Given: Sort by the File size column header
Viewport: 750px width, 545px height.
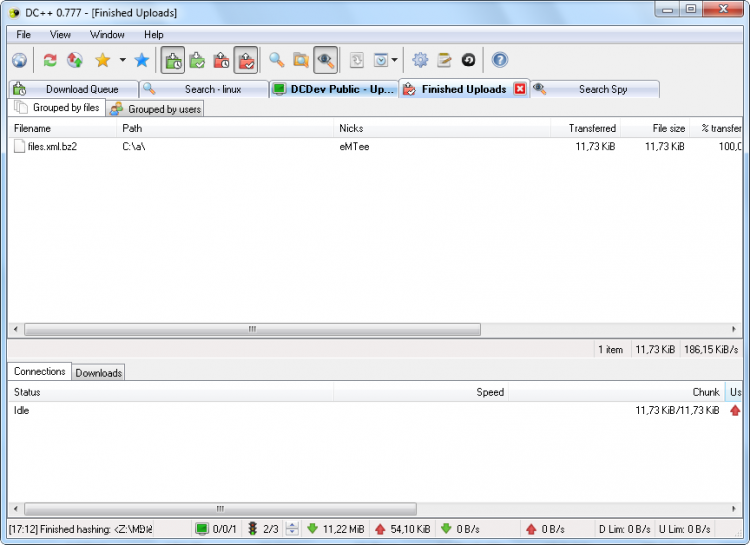Looking at the screenshot, I should pos(655,128).
